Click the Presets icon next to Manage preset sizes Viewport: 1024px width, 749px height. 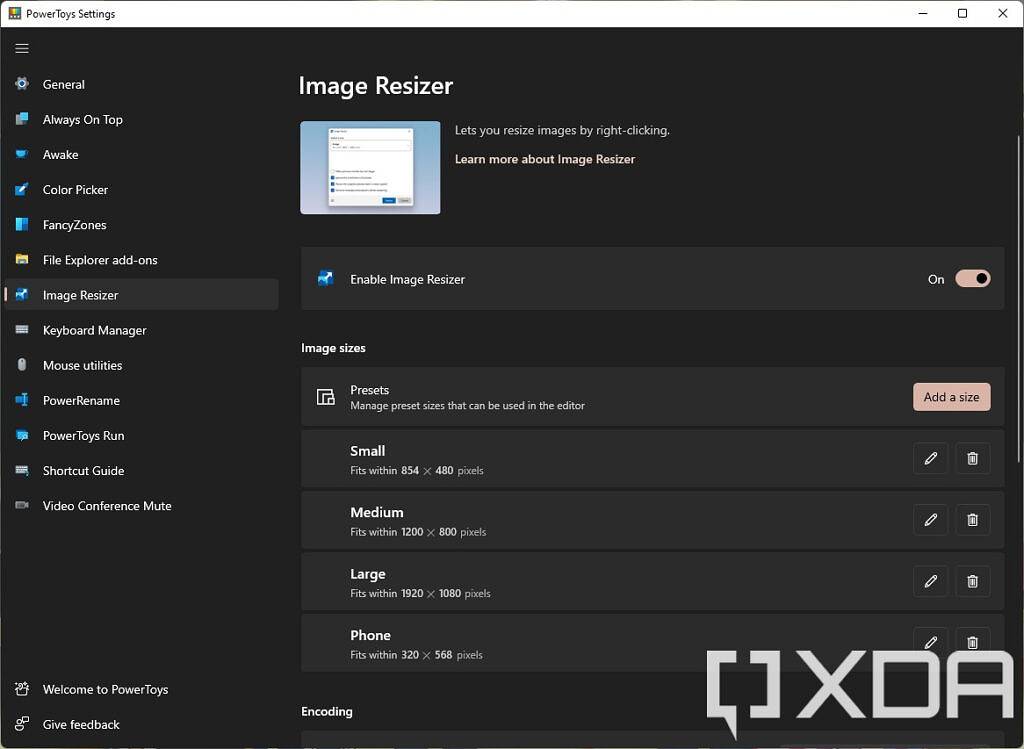[x=325, y=397]
